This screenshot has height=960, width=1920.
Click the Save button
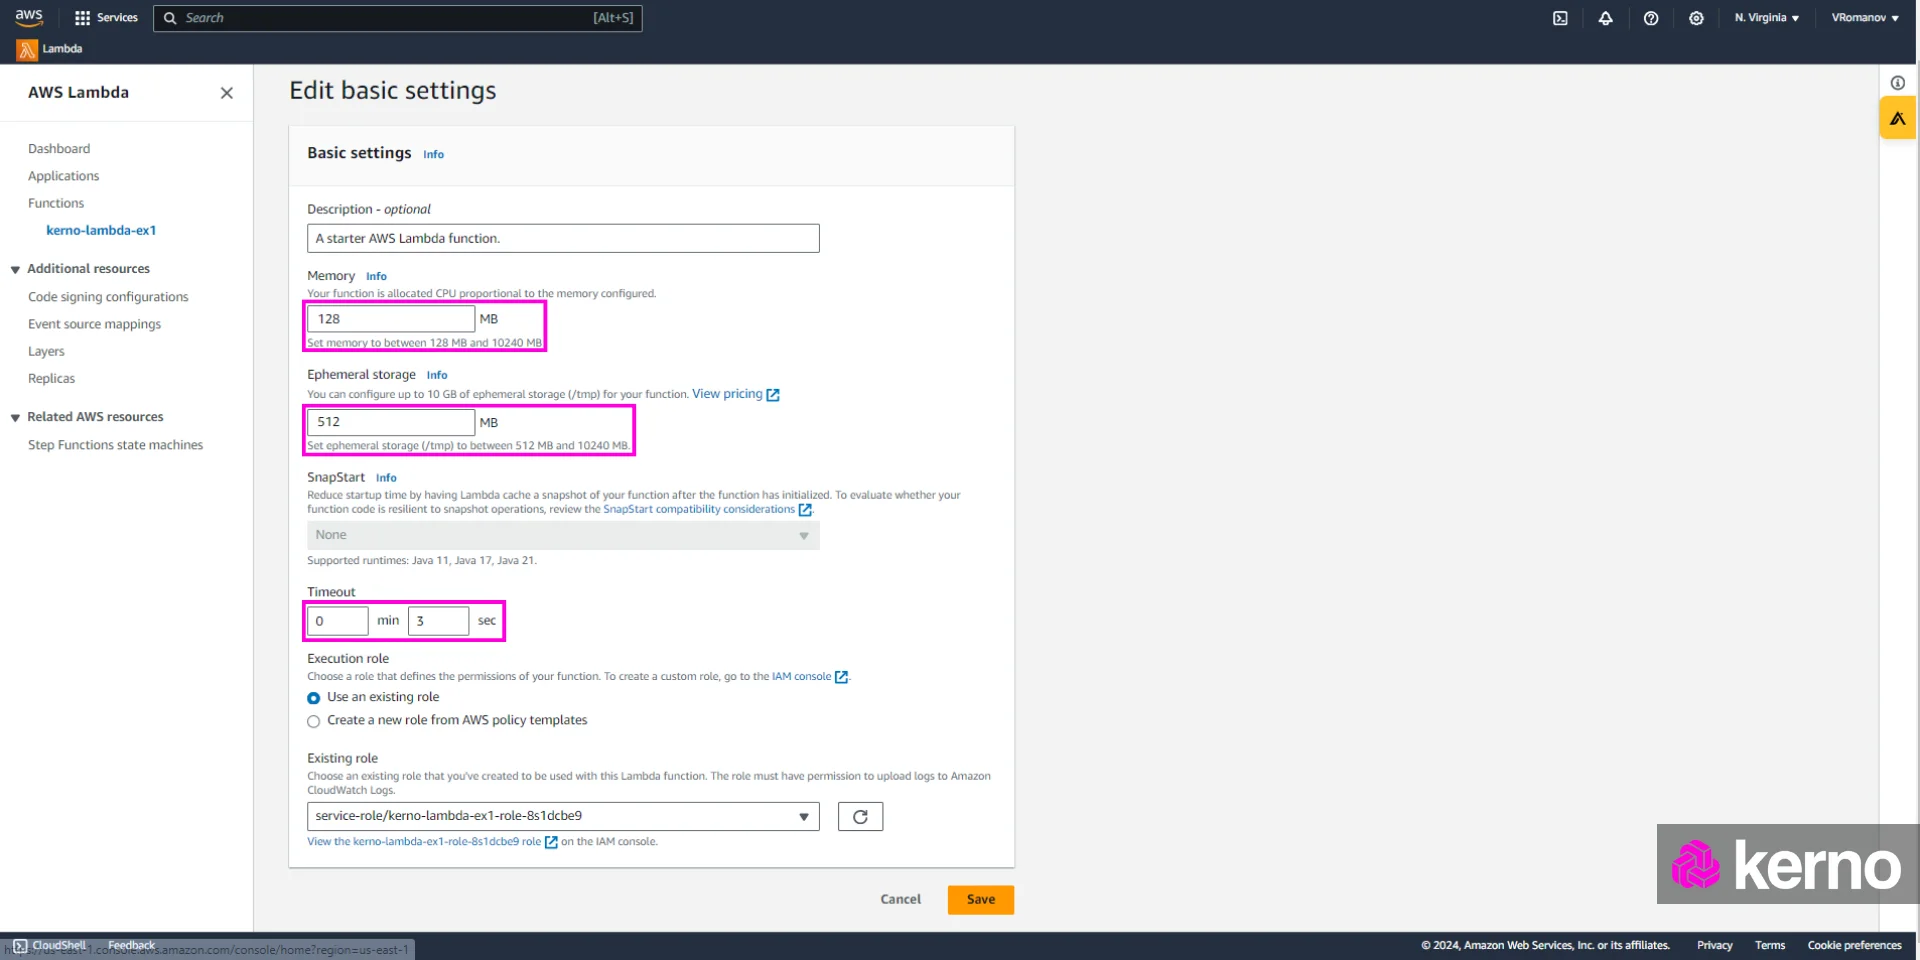click(981, 900)
